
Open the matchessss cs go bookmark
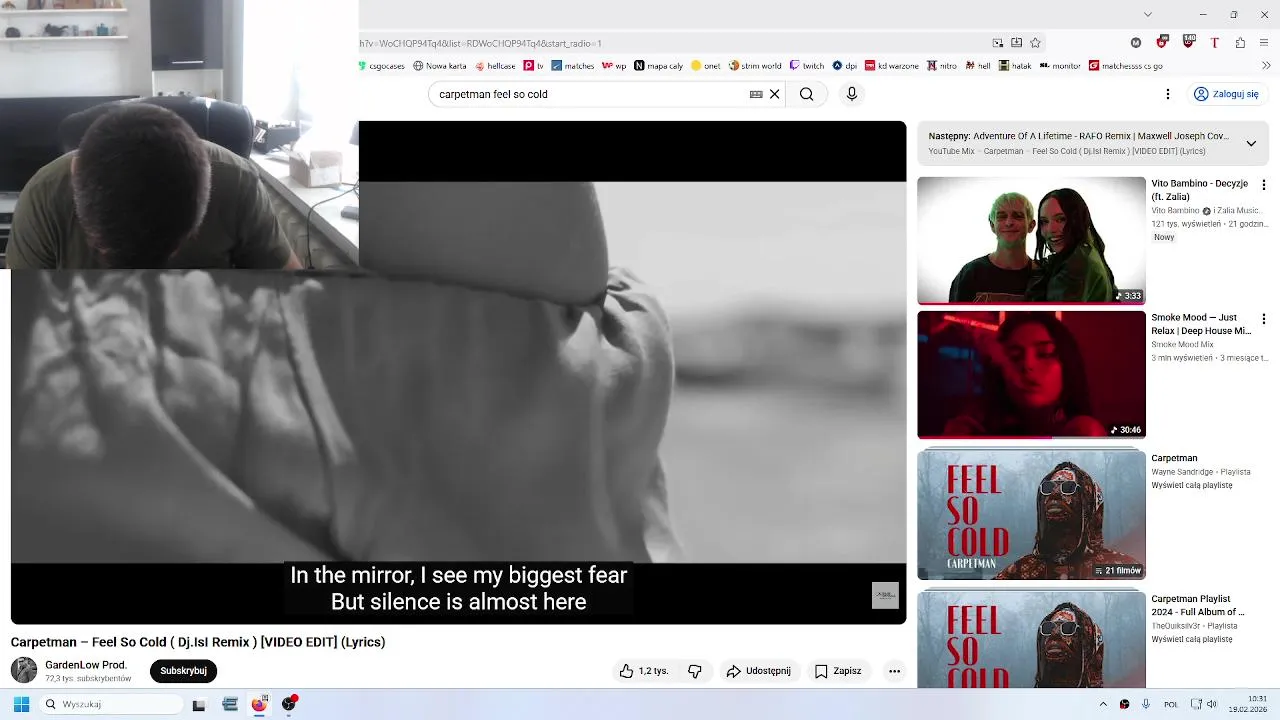tap(1126, 66)
